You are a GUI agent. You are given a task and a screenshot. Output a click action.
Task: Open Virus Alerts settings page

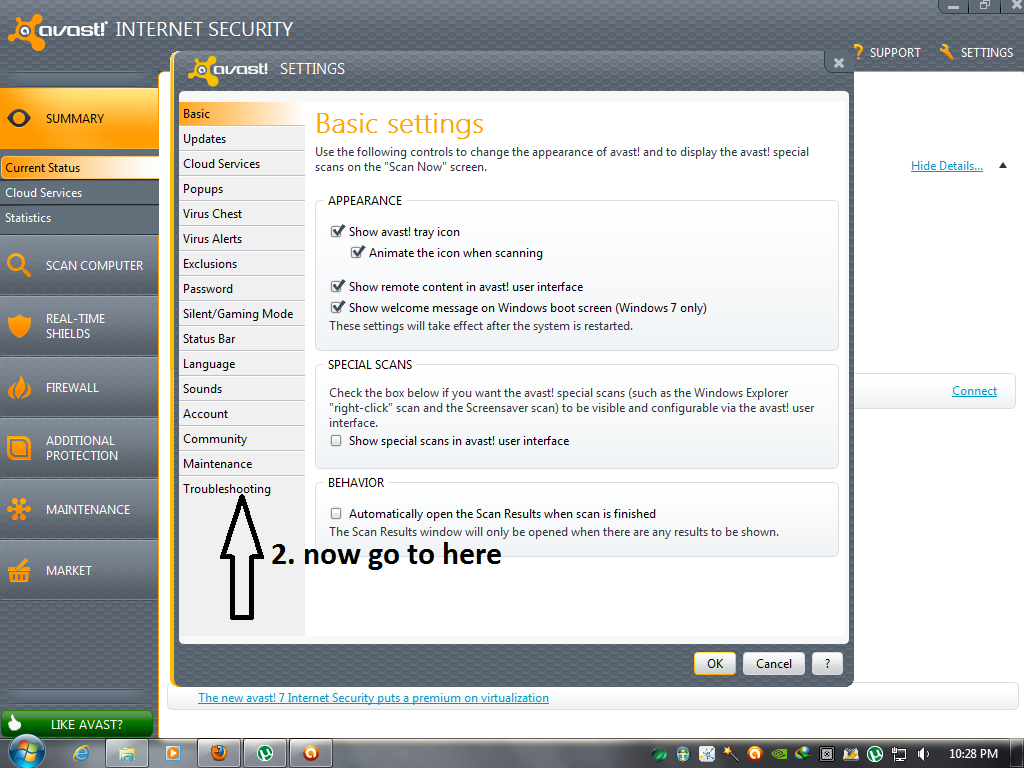click(242, 238)
